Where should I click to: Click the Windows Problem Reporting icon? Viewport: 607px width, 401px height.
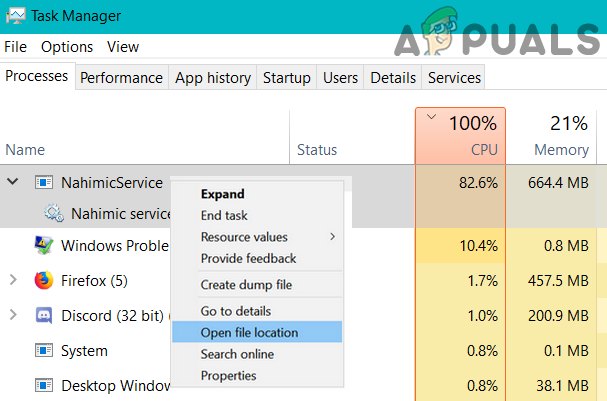(x=43, y=245)
